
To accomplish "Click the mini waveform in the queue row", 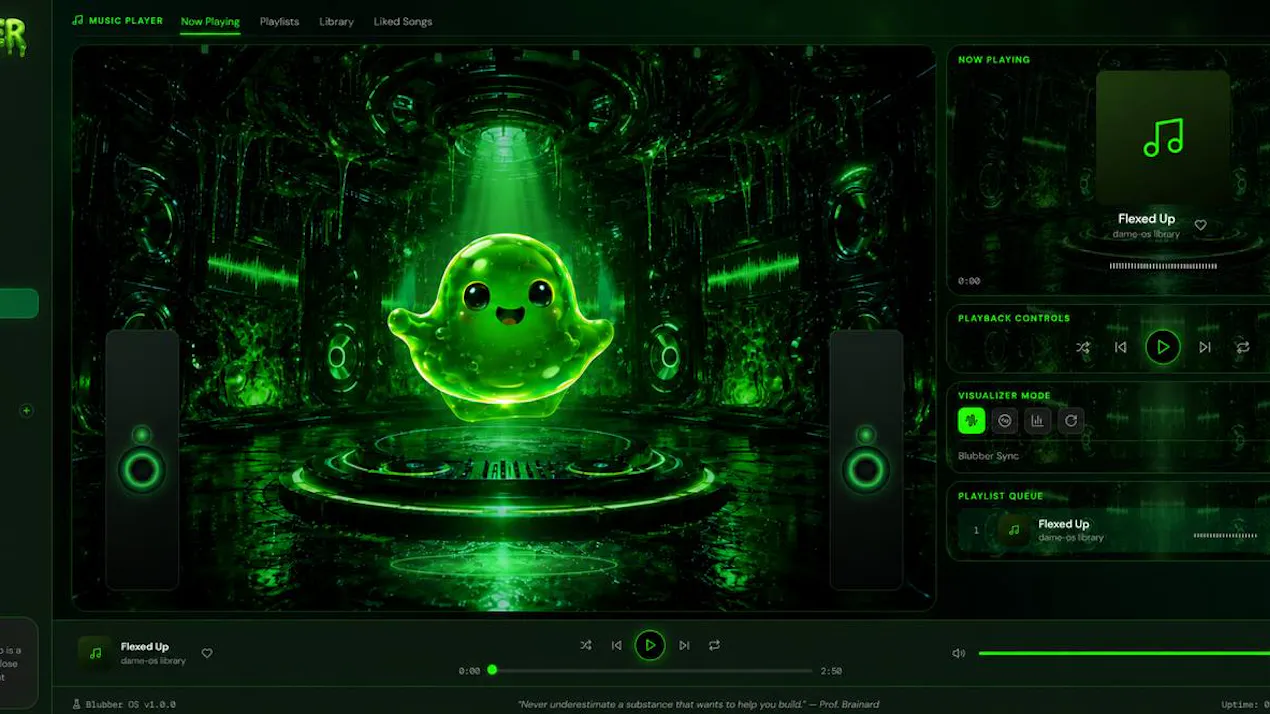I will coord(1226,535).
